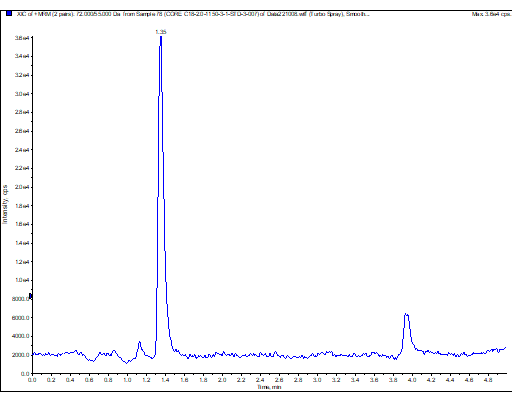Click the apex of the 1.35 min peak
Screen dimensions: 512x402
click(161, 37)
